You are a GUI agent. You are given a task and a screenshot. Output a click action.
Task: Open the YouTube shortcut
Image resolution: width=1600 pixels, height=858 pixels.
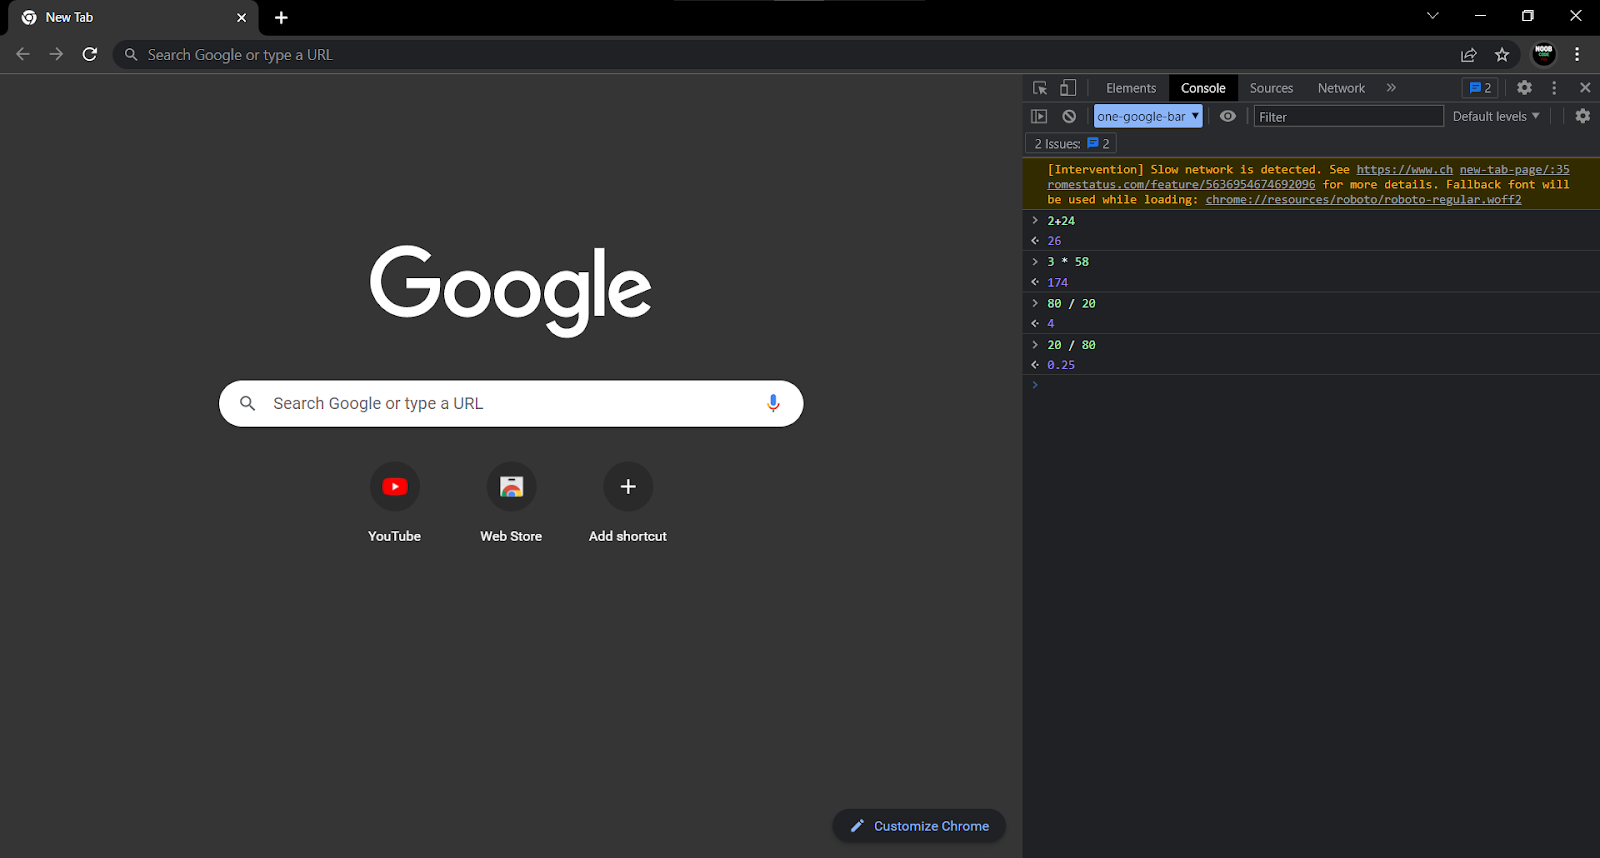click(x=394, y=503)
